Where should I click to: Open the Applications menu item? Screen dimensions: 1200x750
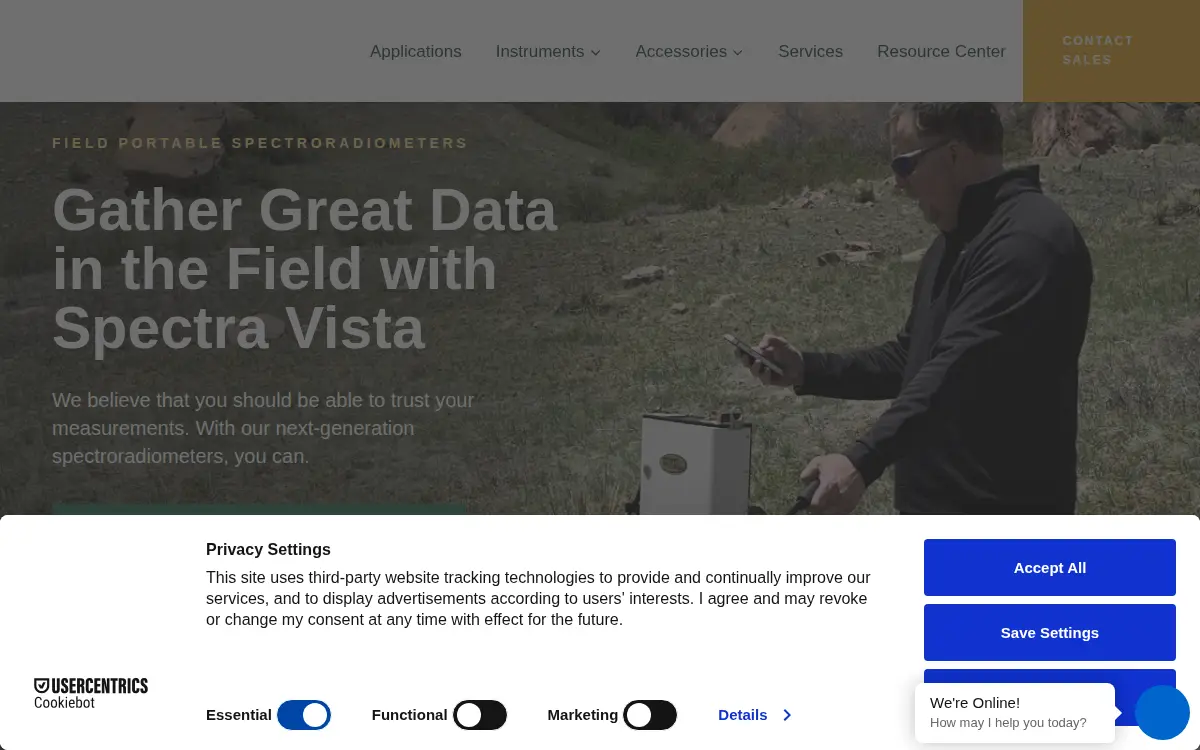click(415, 51)
